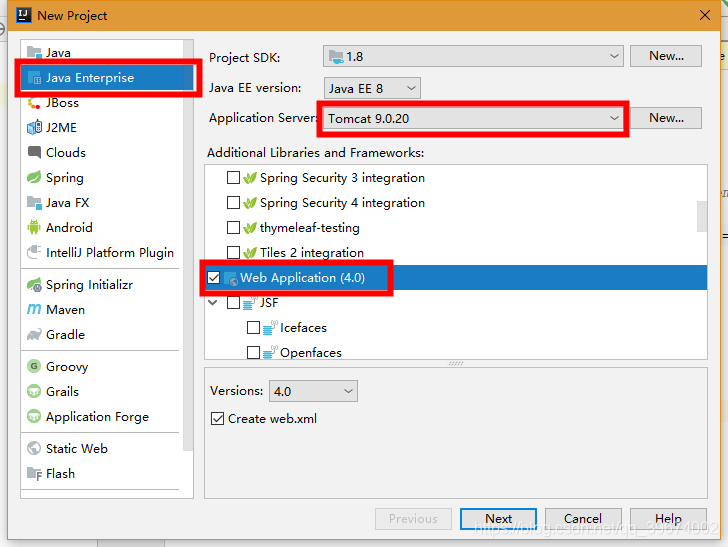The height and width of the screenshot is (547, 728).
Task: Click the project types list scrollbar
Action: click(188, 245)
